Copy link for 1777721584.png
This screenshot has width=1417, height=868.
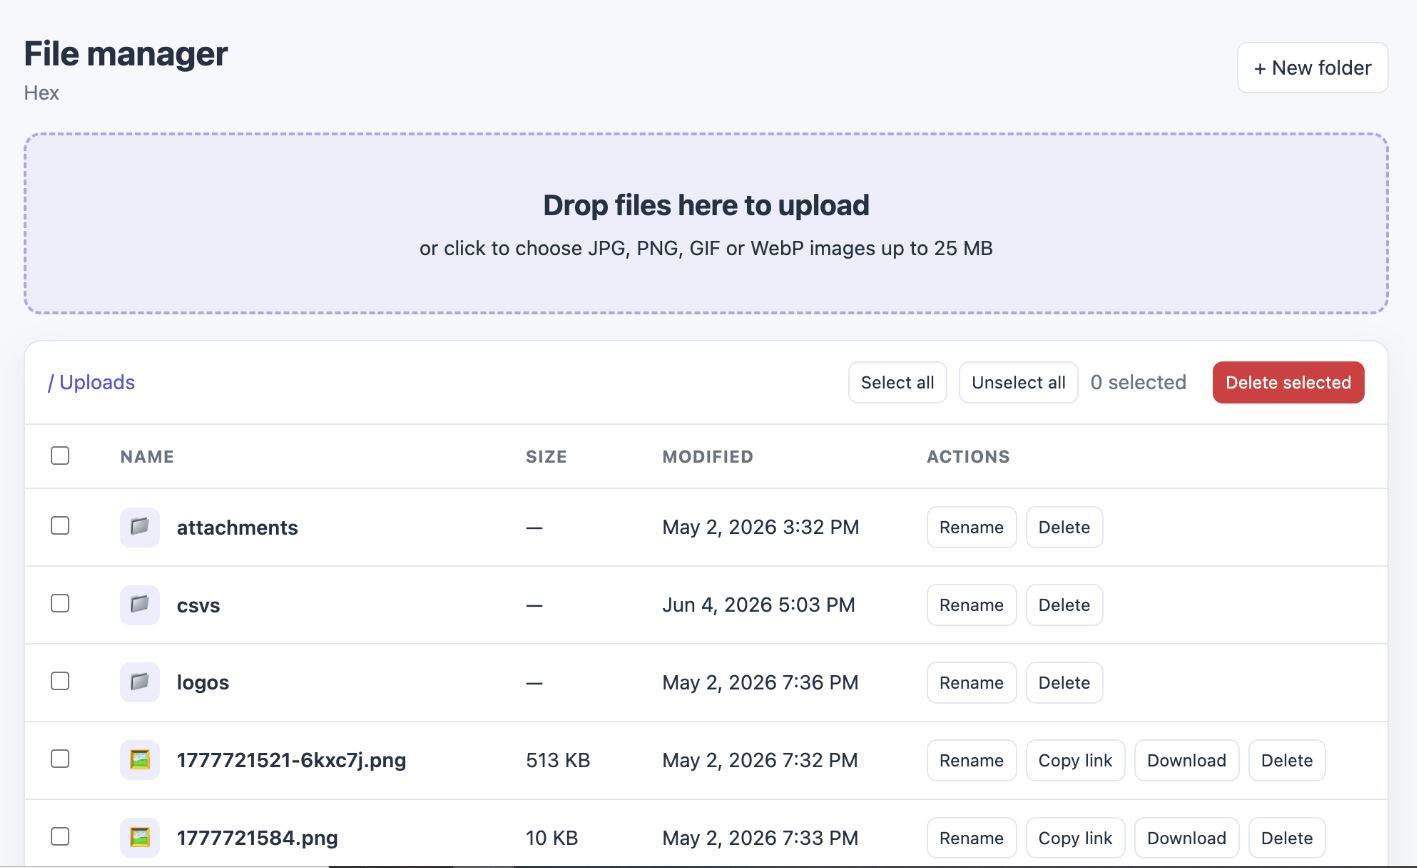(1075, 838)
